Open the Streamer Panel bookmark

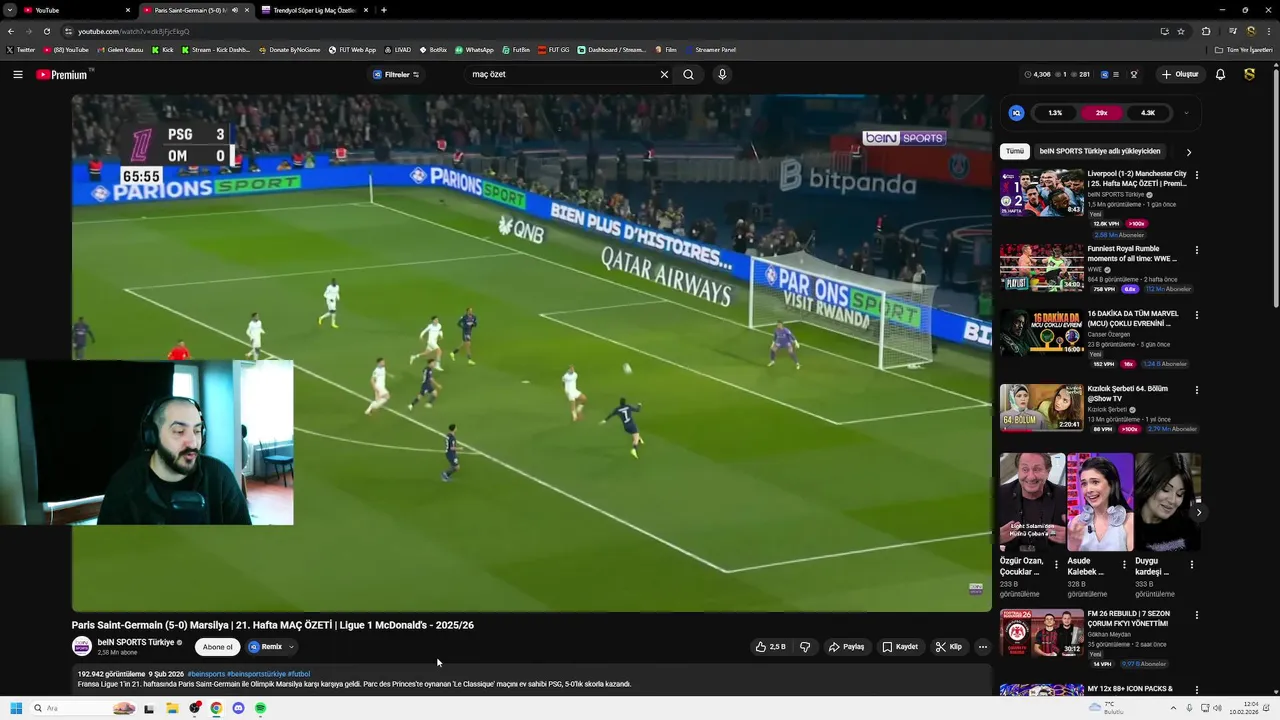[x=710, y=49]
